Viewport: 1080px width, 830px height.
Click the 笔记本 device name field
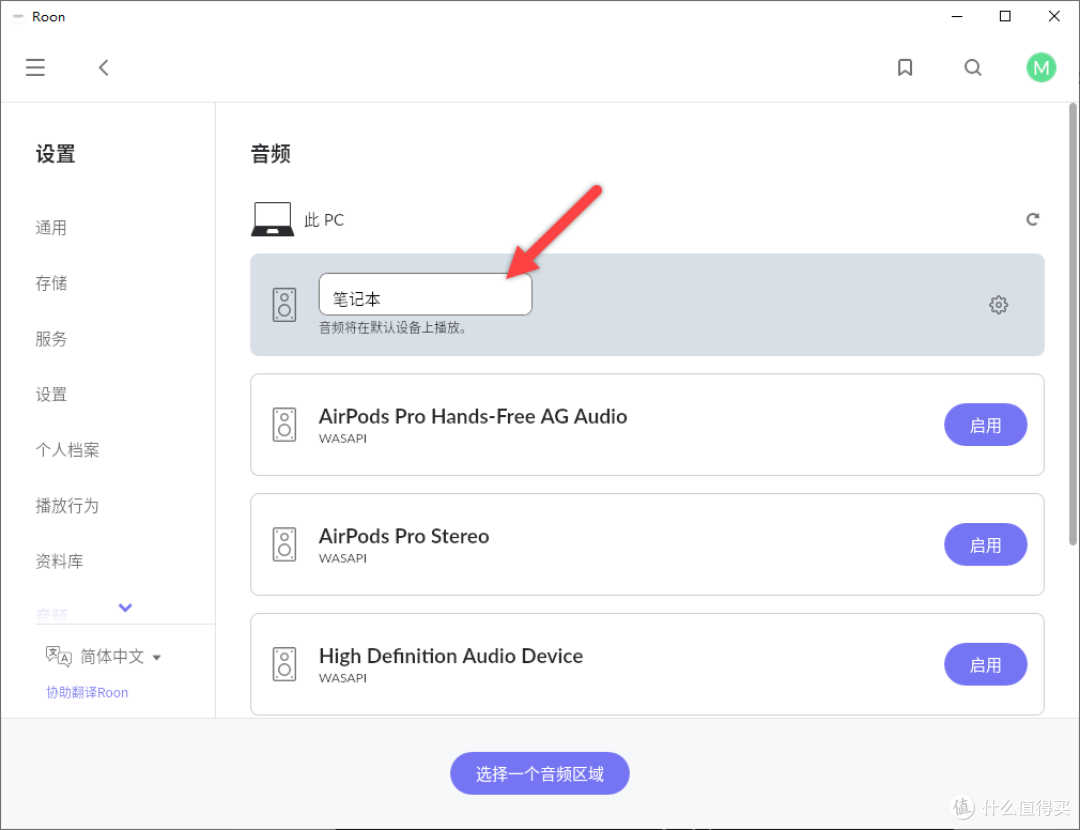(425, 298)
